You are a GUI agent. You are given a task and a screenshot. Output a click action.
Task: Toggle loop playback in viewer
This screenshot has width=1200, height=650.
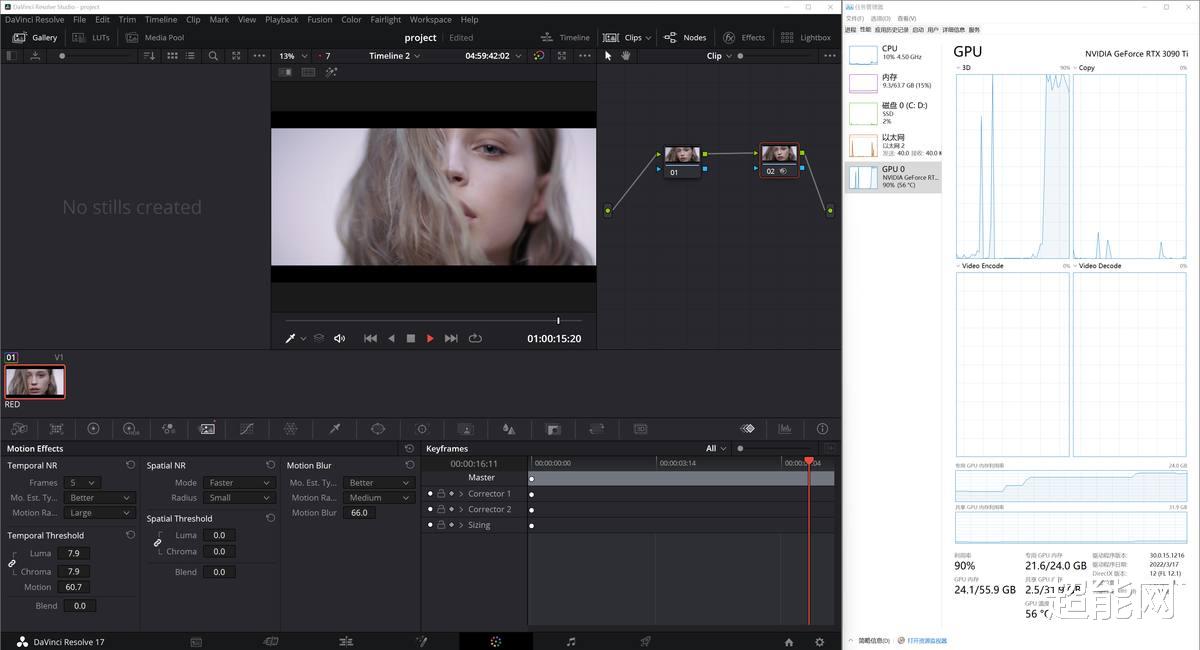[x=475, y=338]
